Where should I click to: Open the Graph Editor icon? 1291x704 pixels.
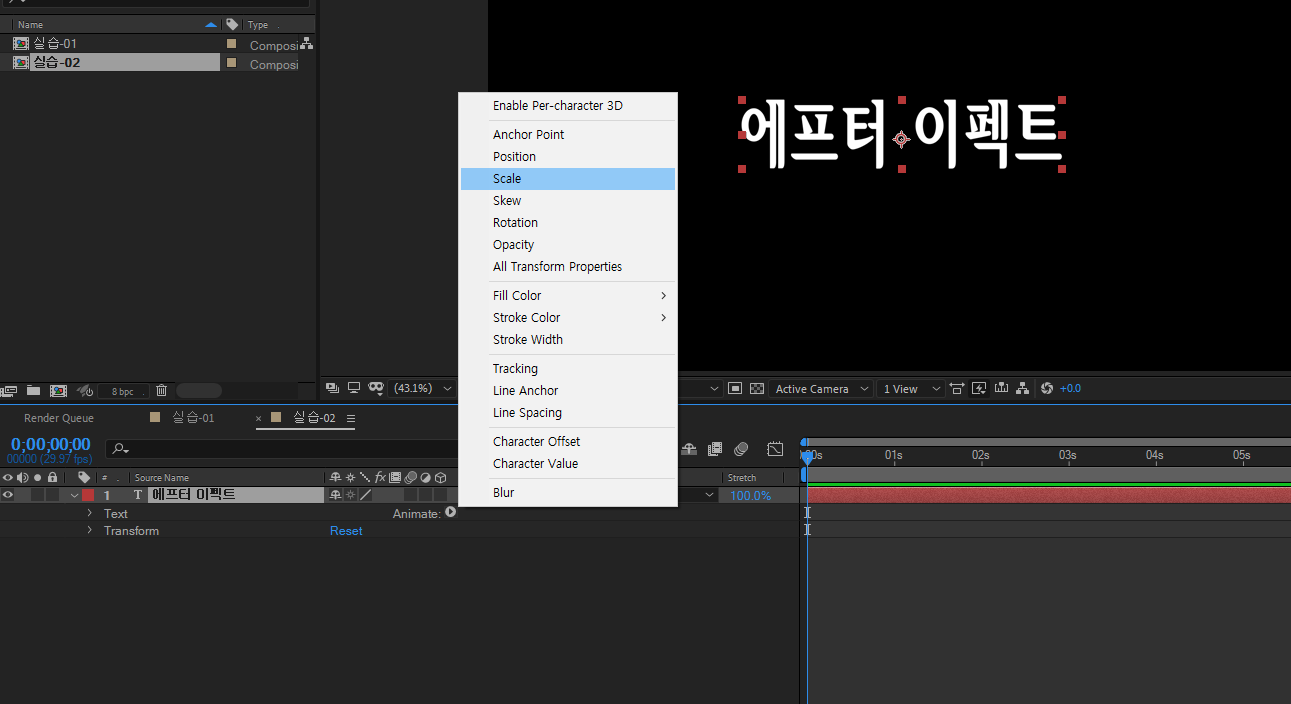[x=775, y=449]
